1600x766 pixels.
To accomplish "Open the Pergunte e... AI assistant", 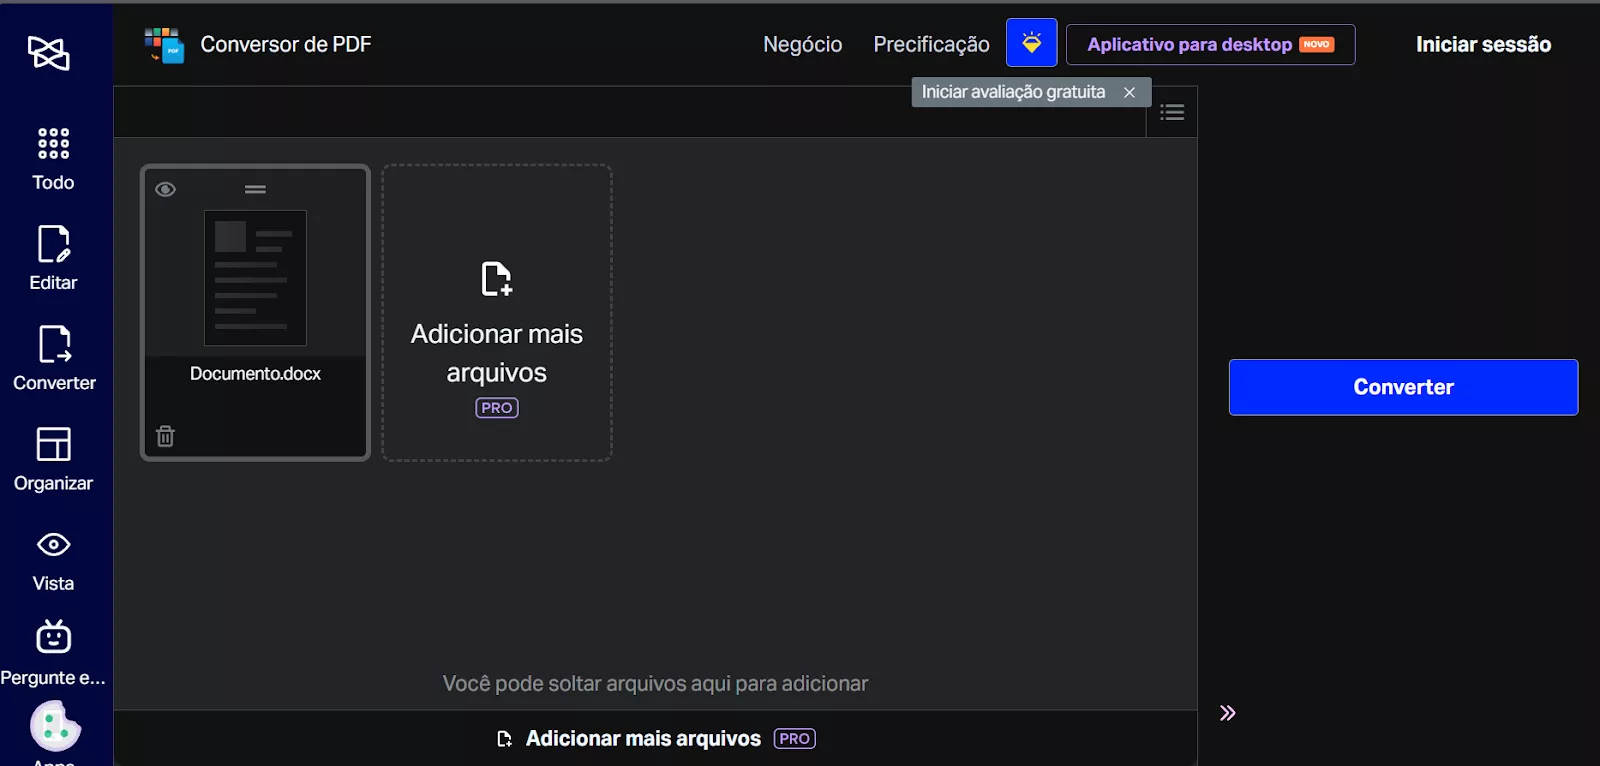I will point(53,653).
